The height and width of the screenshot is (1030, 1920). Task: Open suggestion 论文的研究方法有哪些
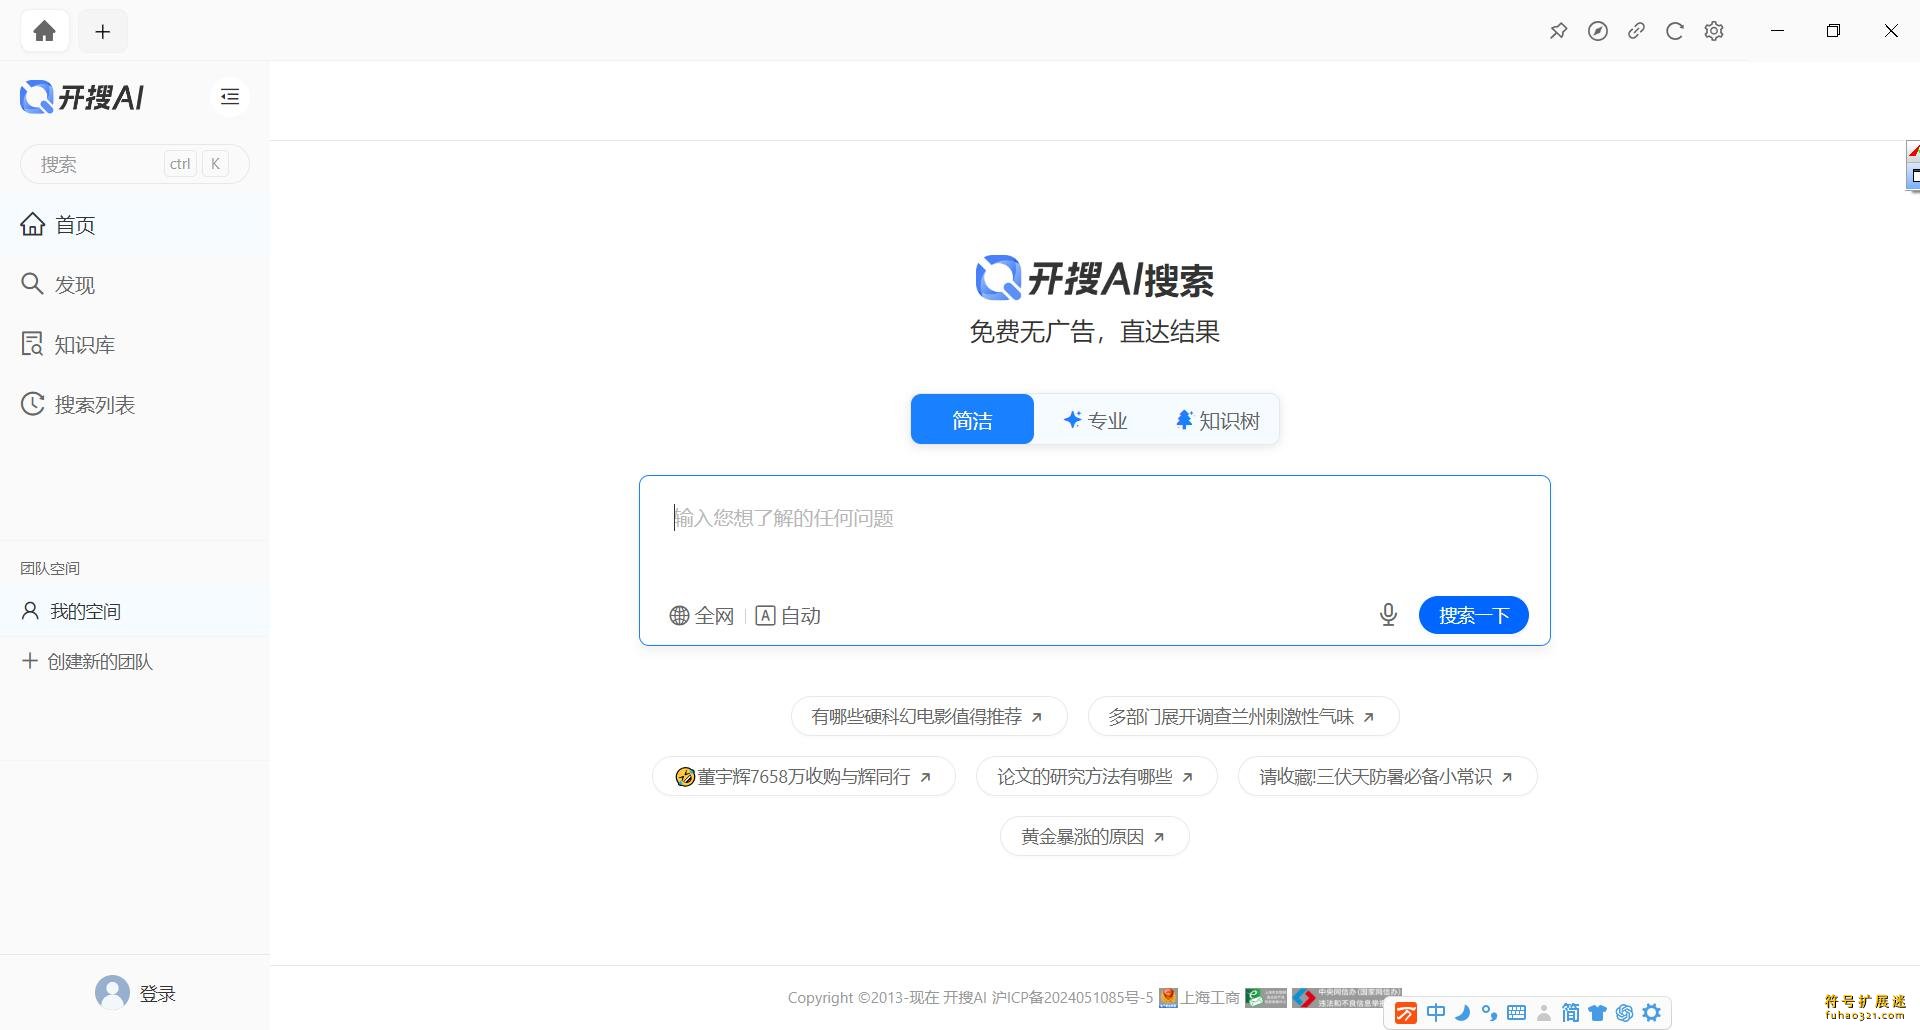coord(1096,776)
